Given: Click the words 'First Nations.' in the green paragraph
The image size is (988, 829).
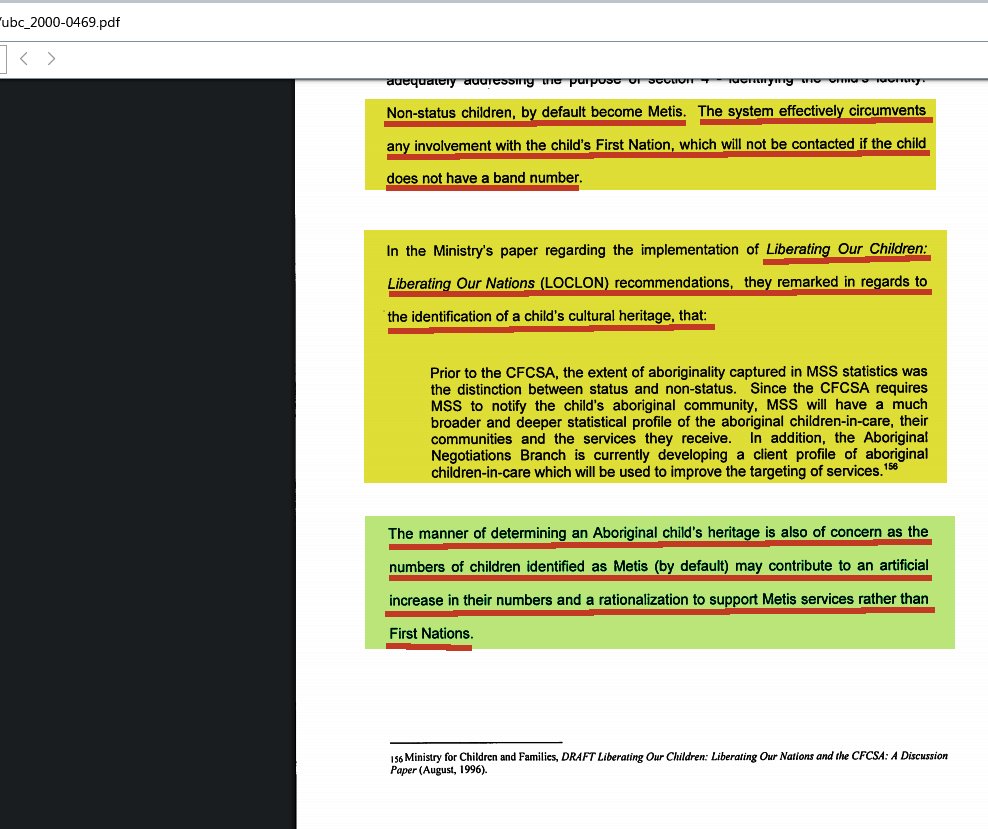Looking at the screenshot, I should click(431, 634).
